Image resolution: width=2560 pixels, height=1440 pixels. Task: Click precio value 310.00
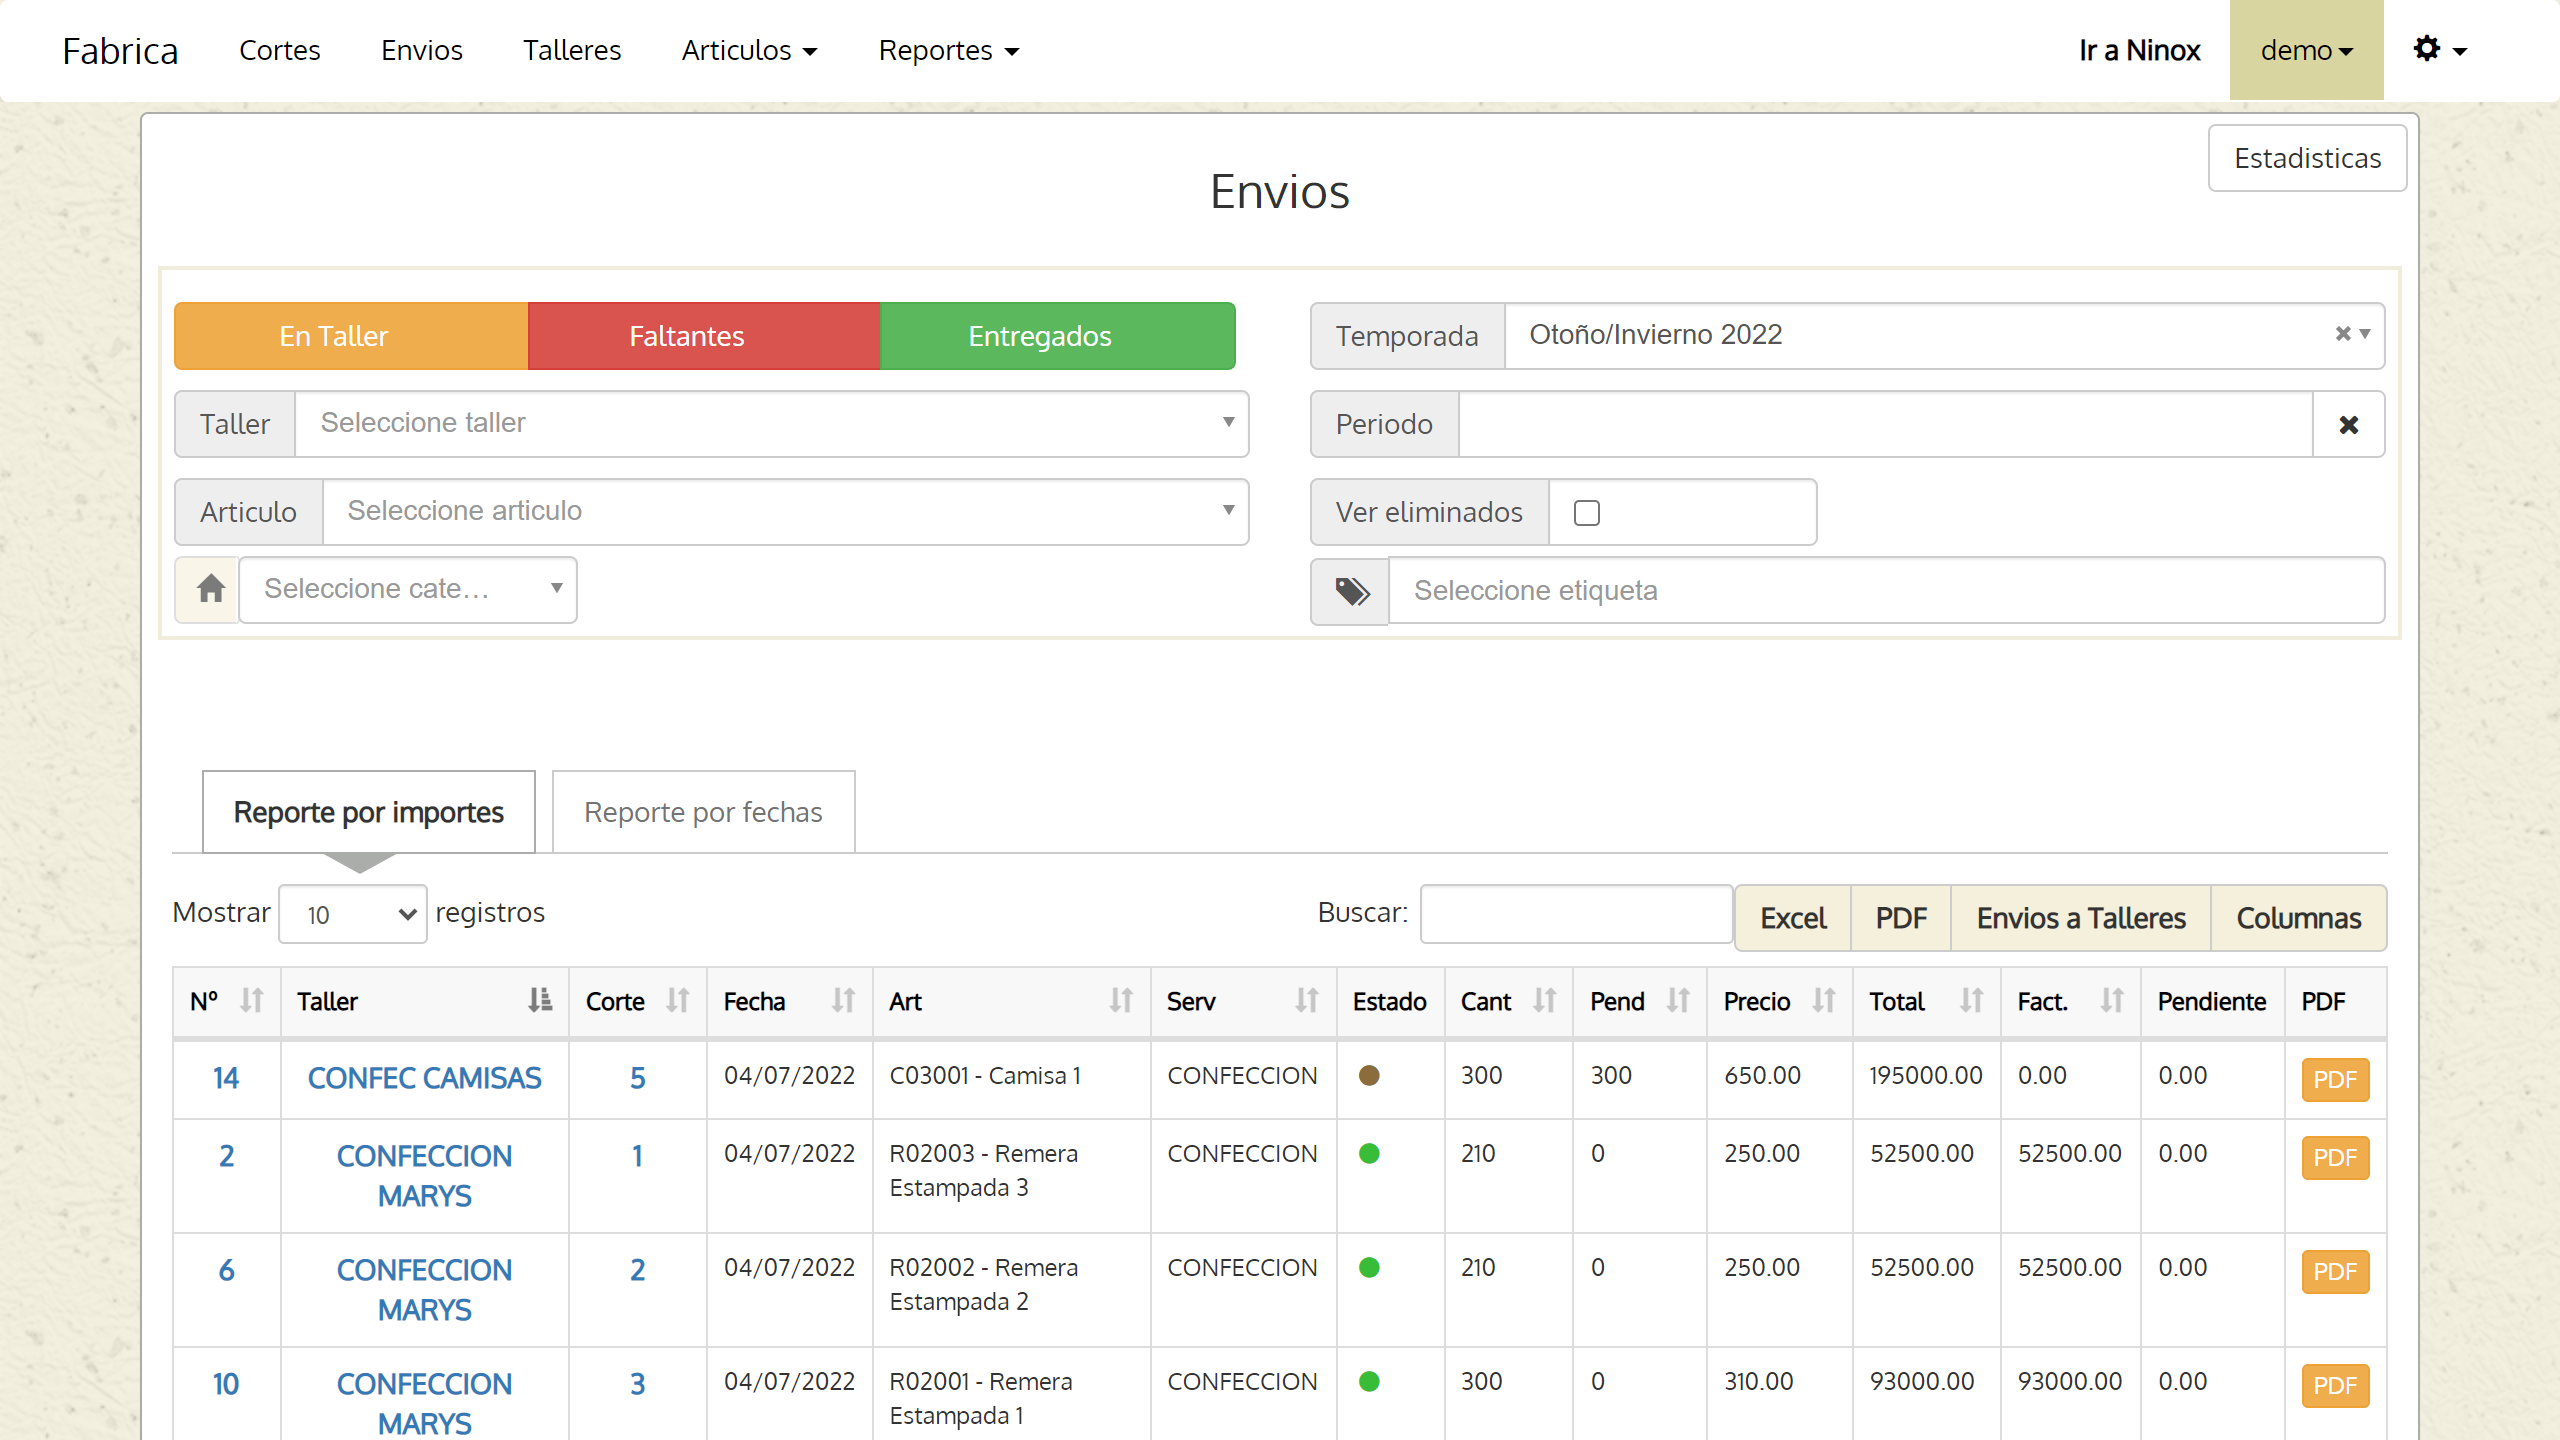pos(1759,1382)
